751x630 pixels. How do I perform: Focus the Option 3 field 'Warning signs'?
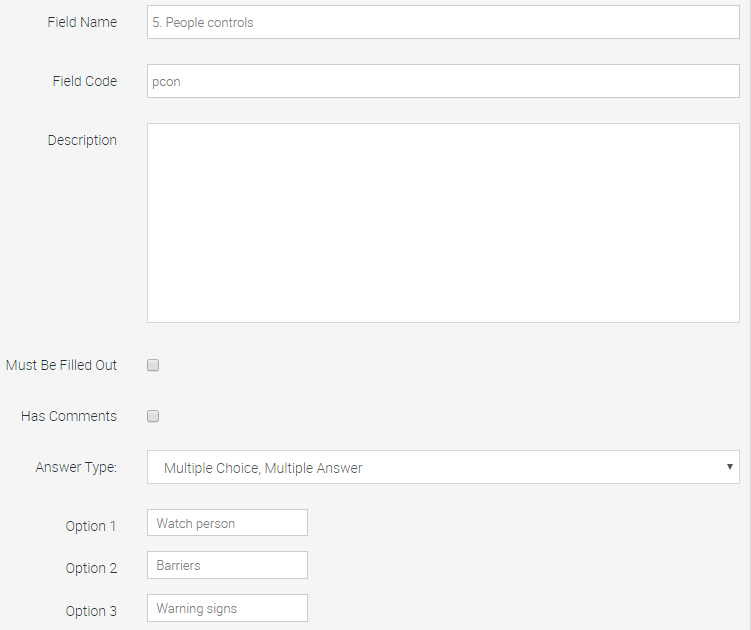click(227, 608)
